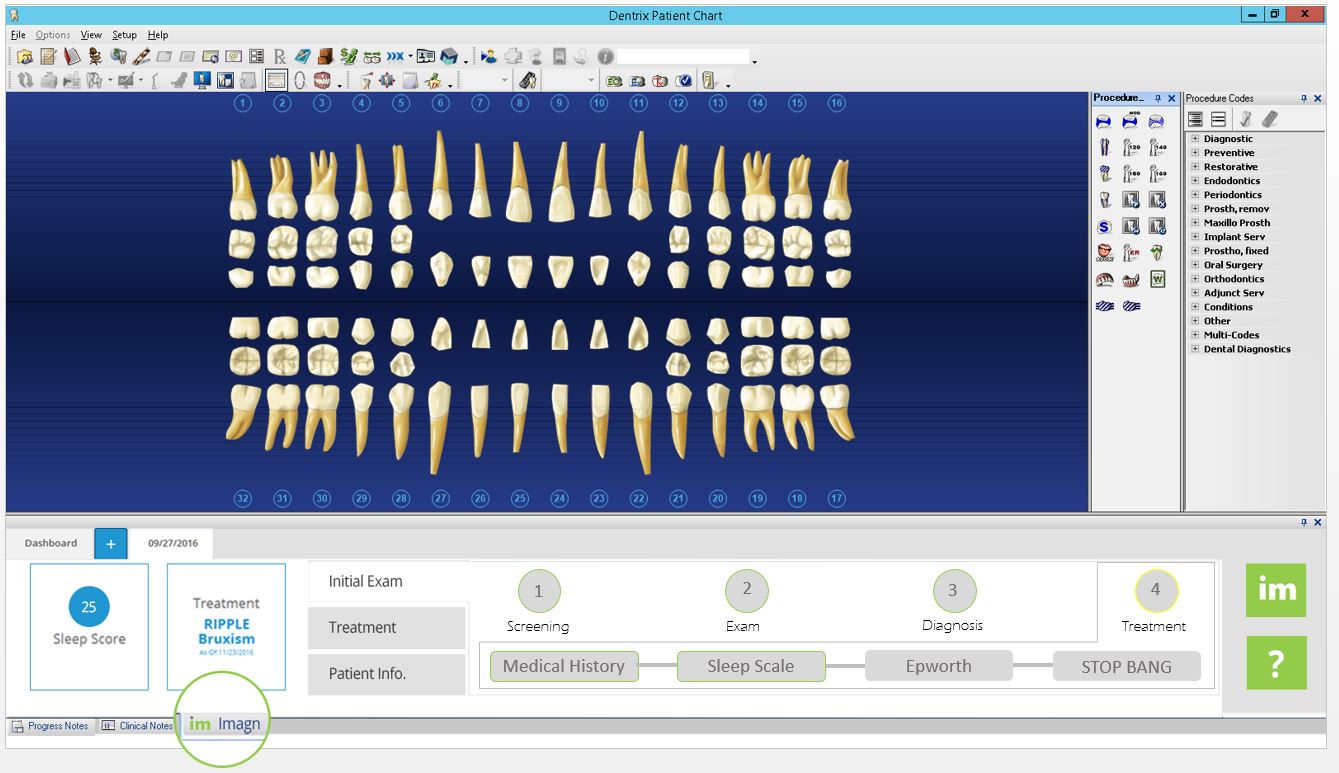Screen dimensions: 1339x773
Task: Select the 120 tooth procedure button
Action: [x=1131, y=147]
